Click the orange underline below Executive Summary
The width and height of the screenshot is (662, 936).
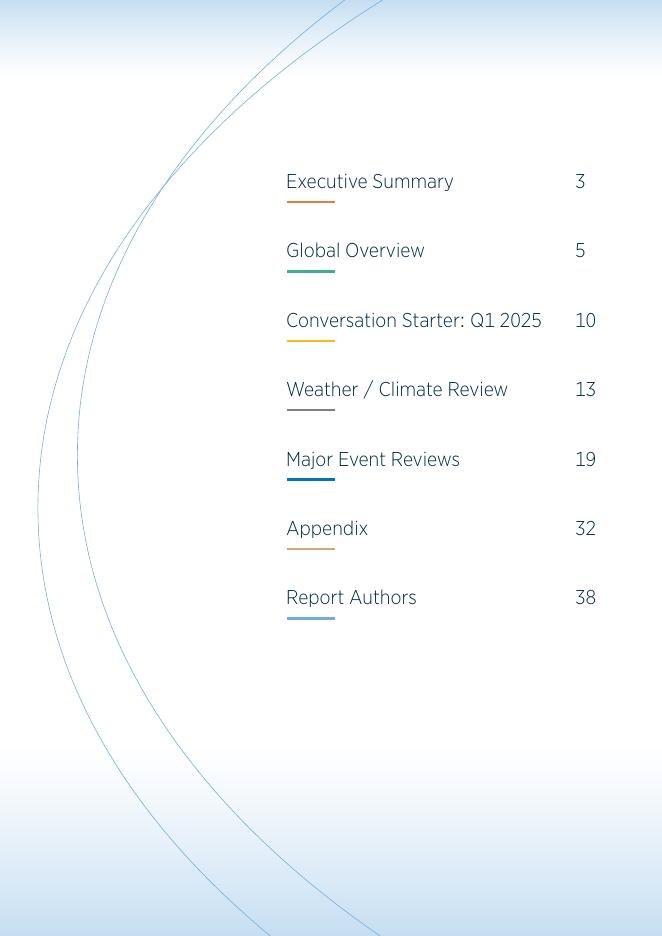(x=310, y=202)
